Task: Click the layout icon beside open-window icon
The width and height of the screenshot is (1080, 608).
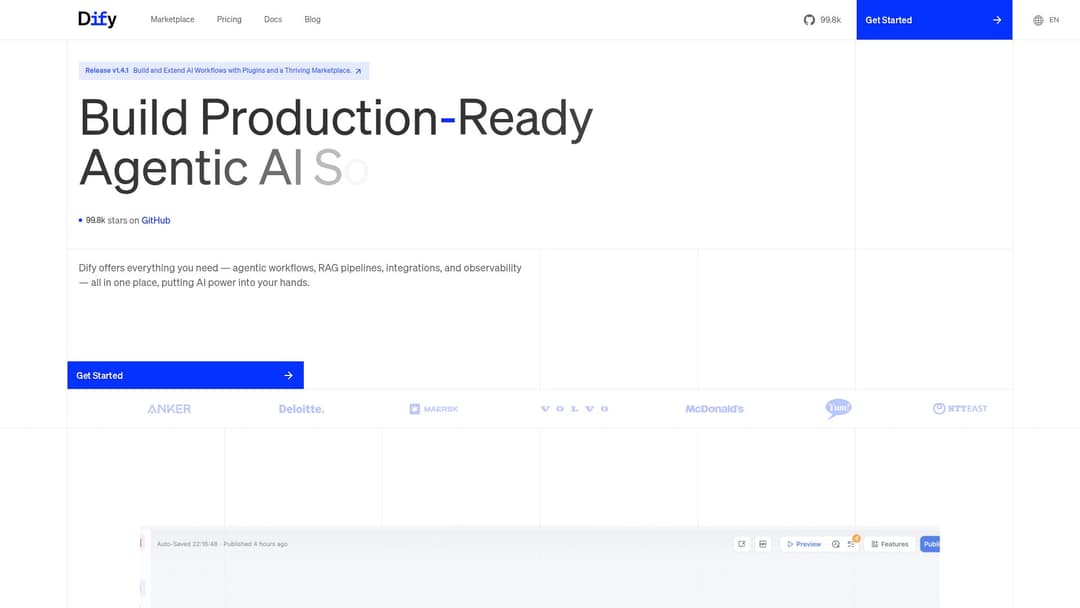Action: tap(763, 544)
